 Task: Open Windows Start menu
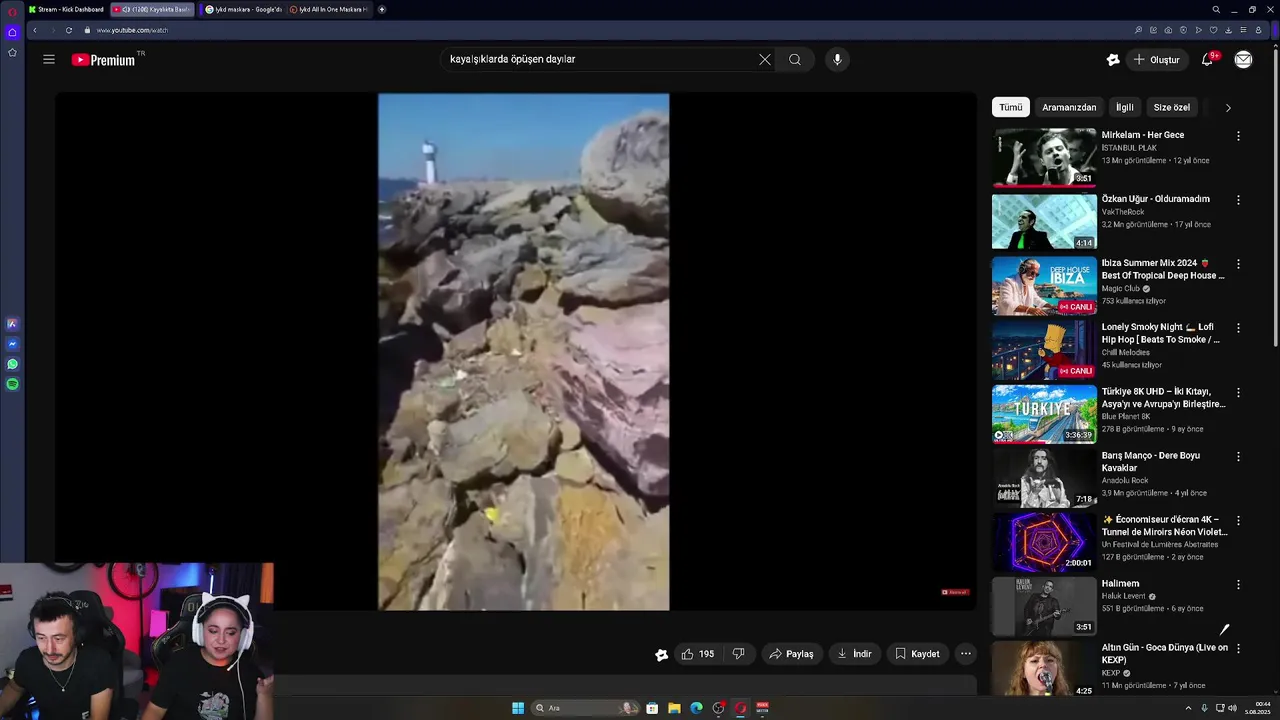518,708
